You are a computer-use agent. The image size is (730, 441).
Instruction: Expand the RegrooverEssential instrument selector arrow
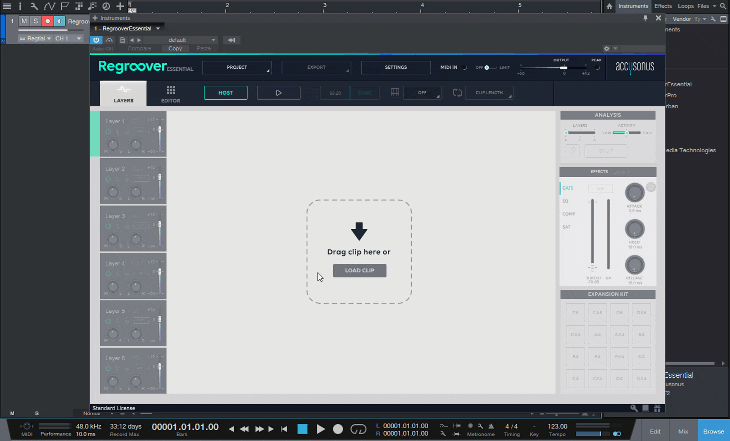[x=158, y=28]
